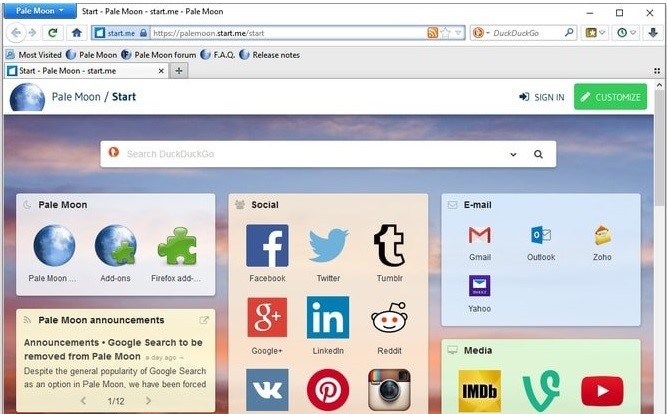
Task: Go to previous announcement with left chevron
Action: [83, 400]
